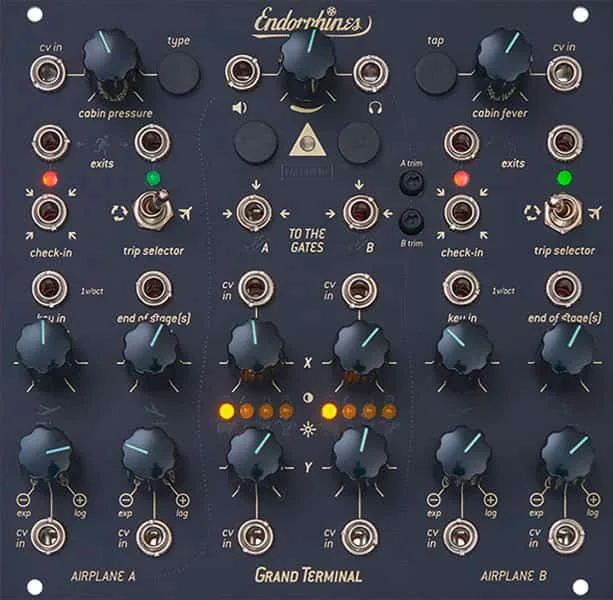The height and width of the screenshot is (600, 613).
Task: Click the A trim trimmer
Action: click(411, 183)
